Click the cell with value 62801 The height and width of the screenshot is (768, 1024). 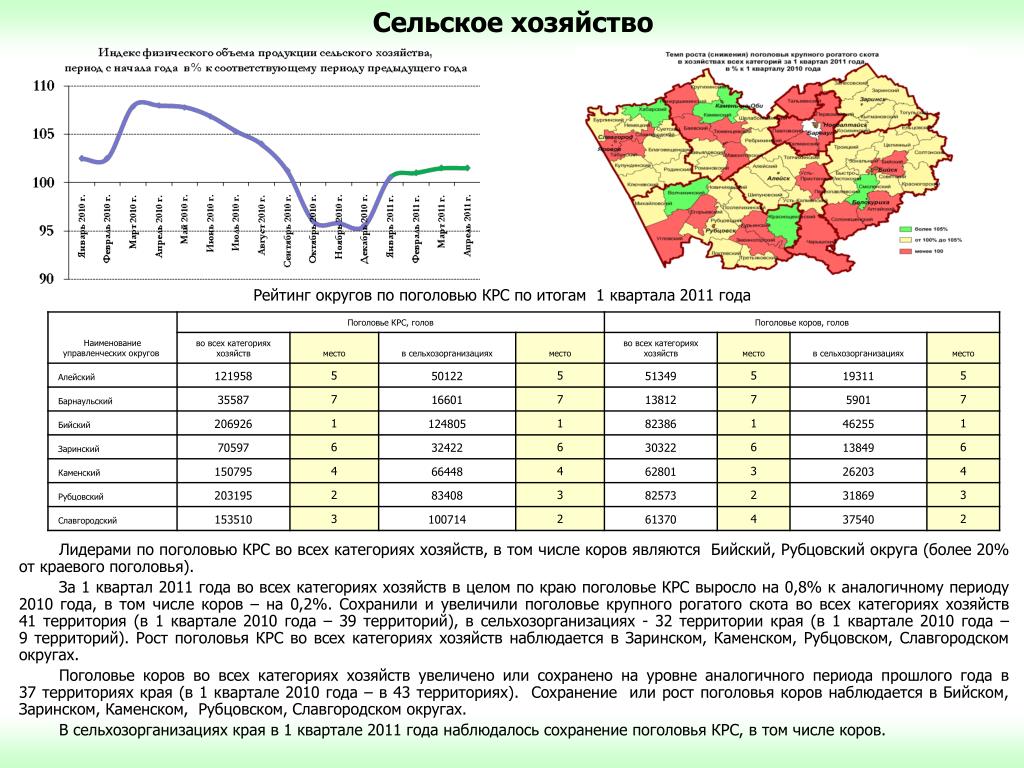[660, 472]
